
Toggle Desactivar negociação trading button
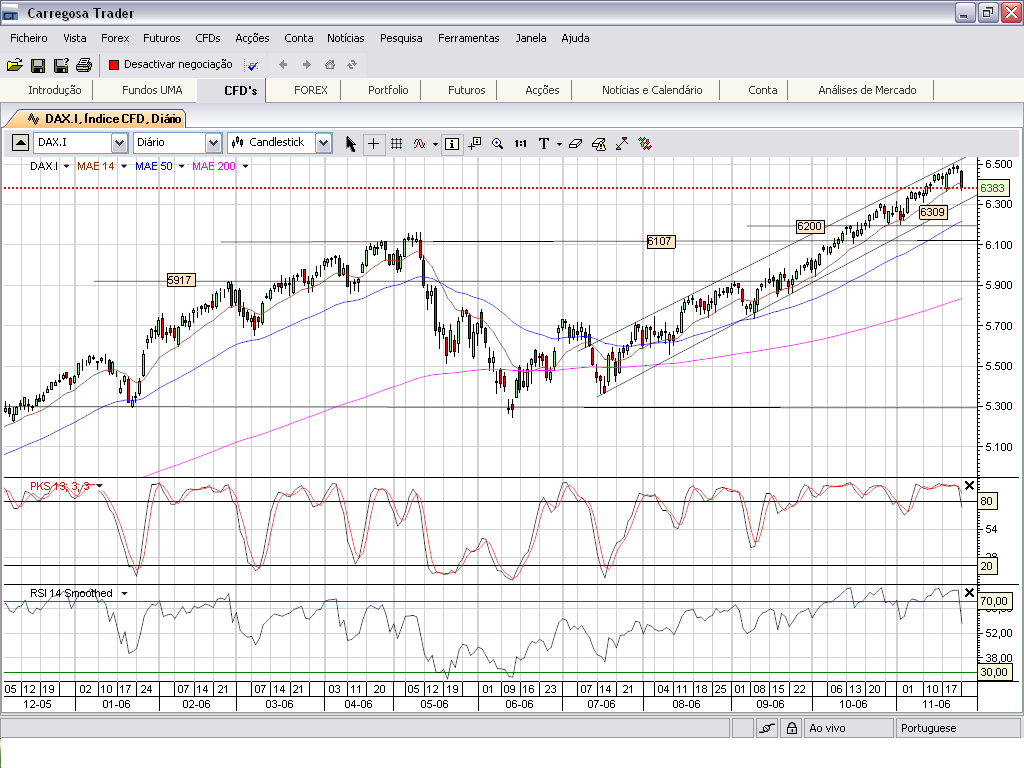pyautogui.click(x=170, y=64)
